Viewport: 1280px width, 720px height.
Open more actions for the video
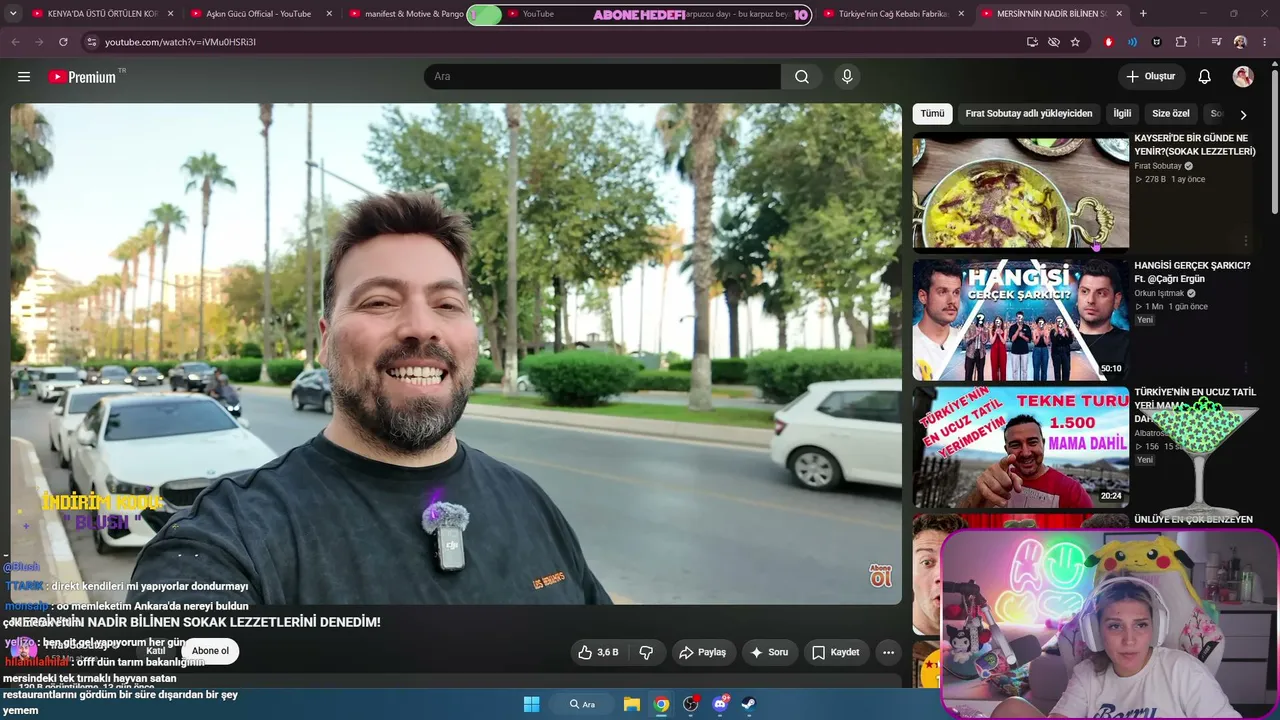pos(888,652)
